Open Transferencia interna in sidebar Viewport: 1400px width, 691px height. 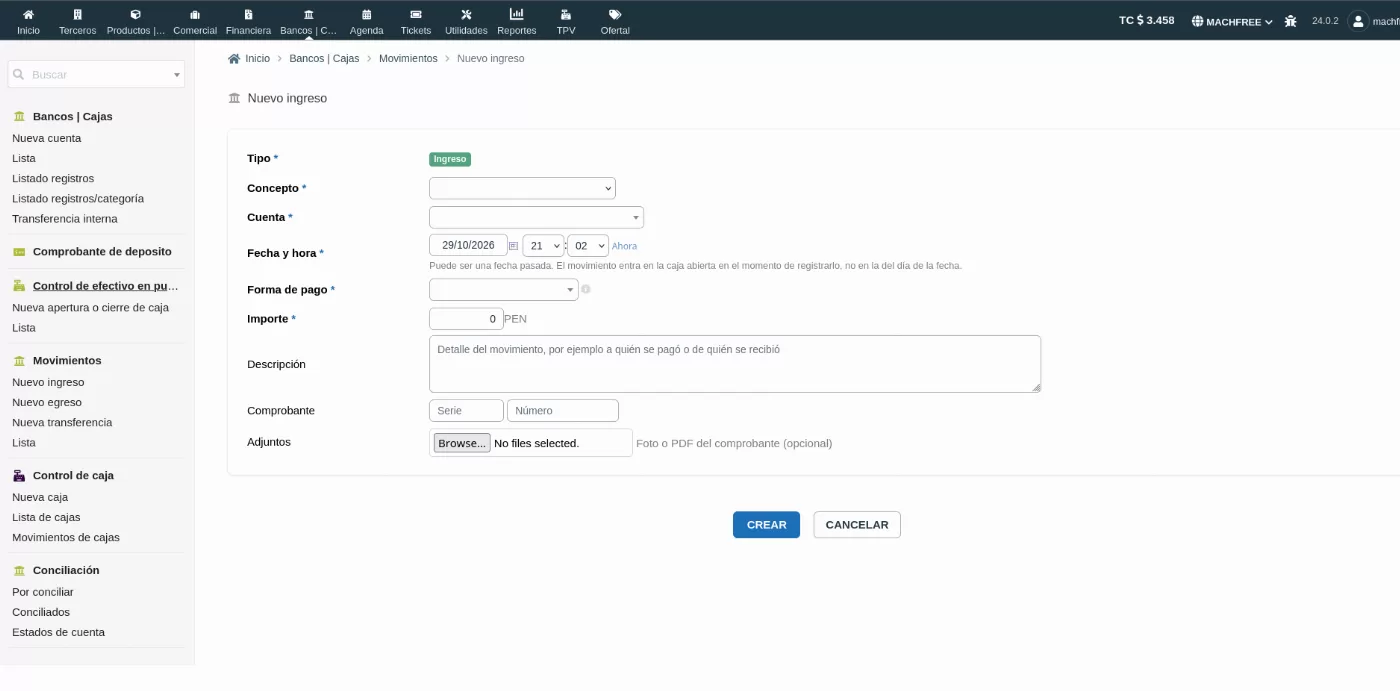65,218
